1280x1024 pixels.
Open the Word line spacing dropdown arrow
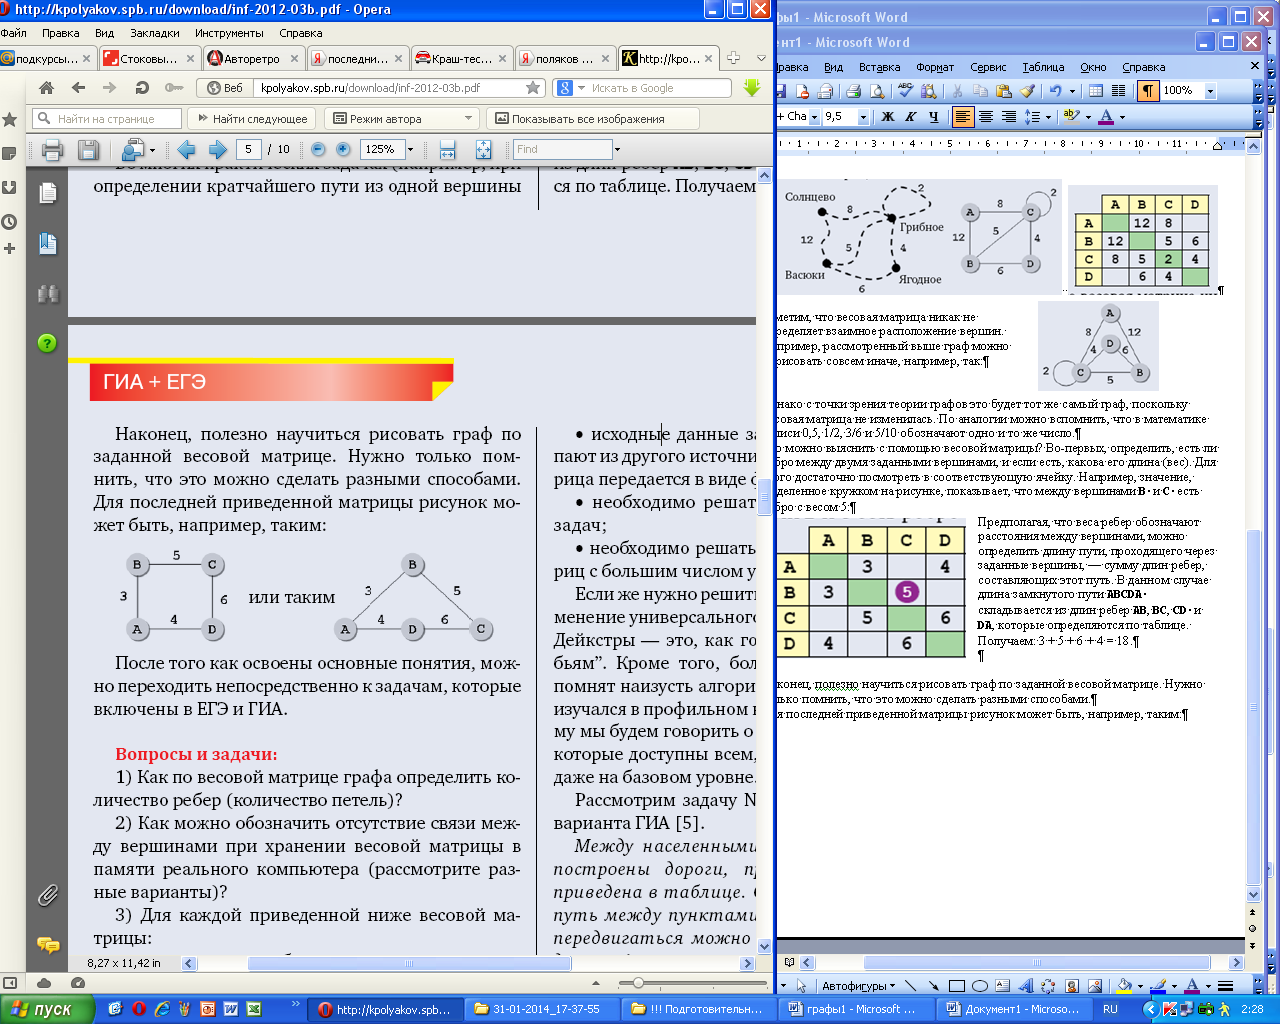coord(1048,117)
